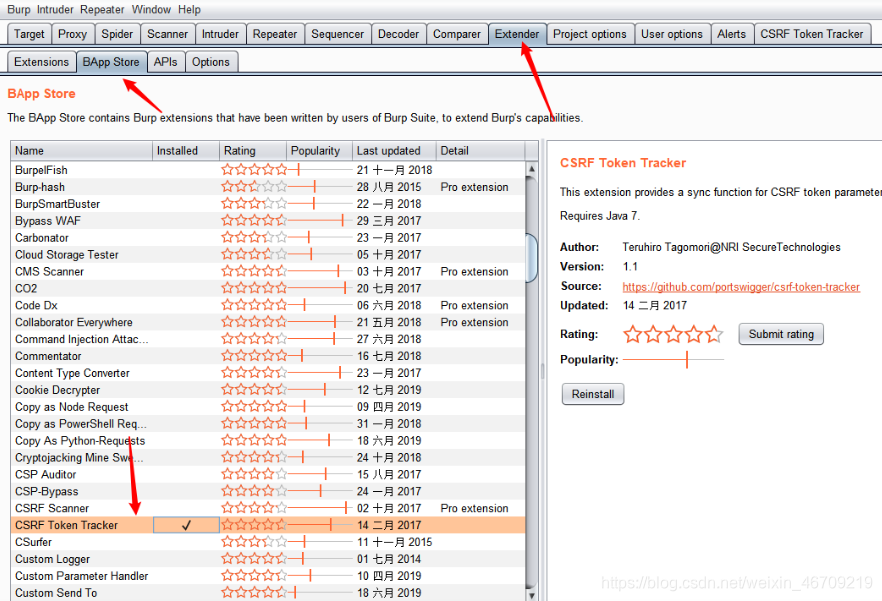Switch to the Repeater tab

(x=274, y=34)
